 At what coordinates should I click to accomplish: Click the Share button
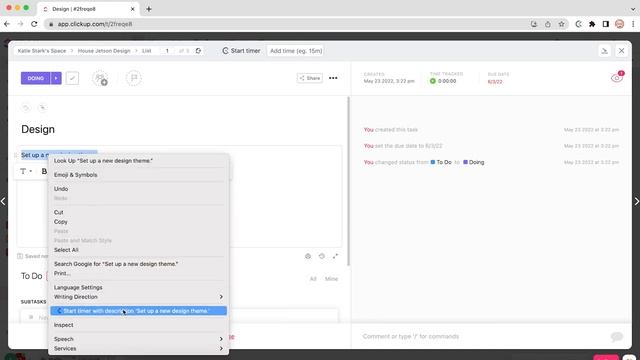(x=310, y=78)
